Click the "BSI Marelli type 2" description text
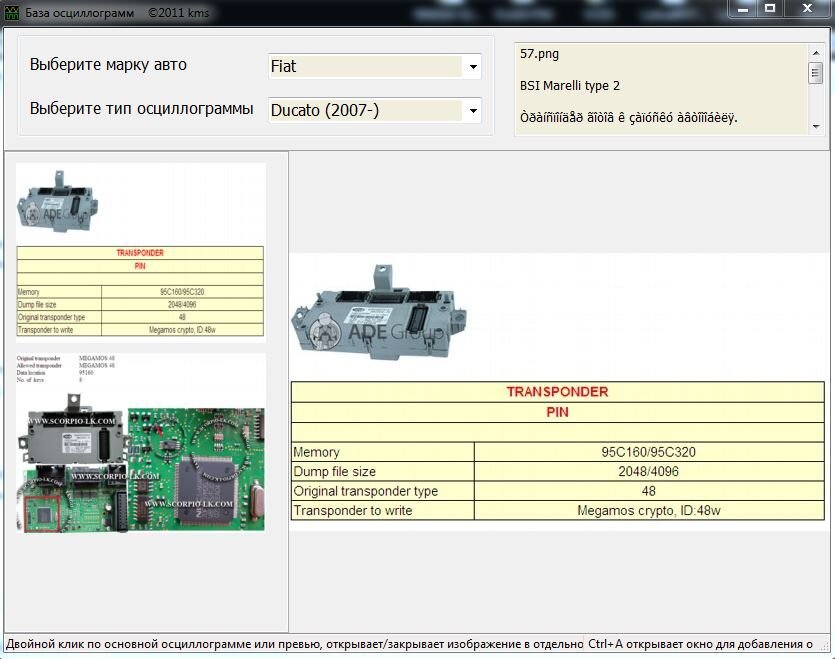 click(570, 86)
